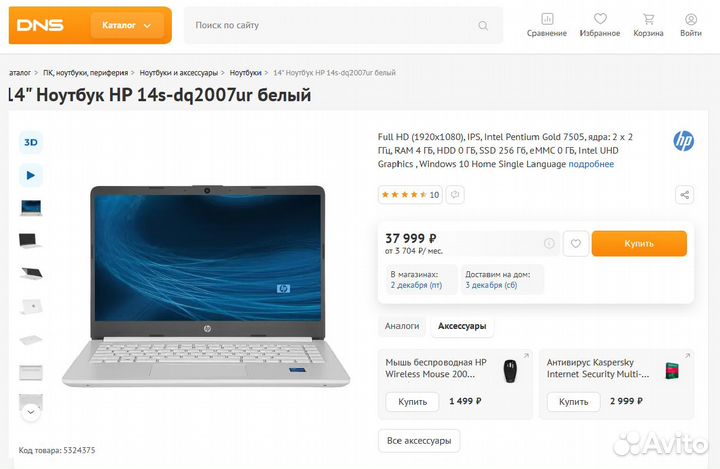Click the share icon near rating
Viewport: 720px width, 469px height.
point(684,195)
